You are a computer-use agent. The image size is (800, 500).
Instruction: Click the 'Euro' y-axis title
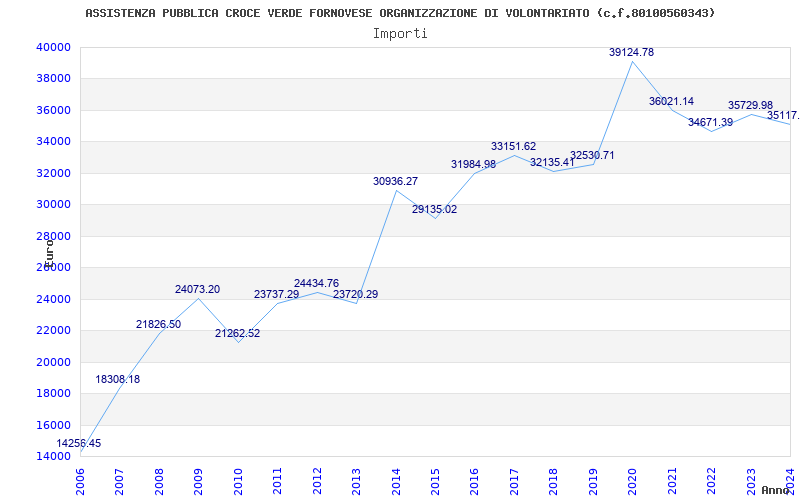(x=49, y=254)
